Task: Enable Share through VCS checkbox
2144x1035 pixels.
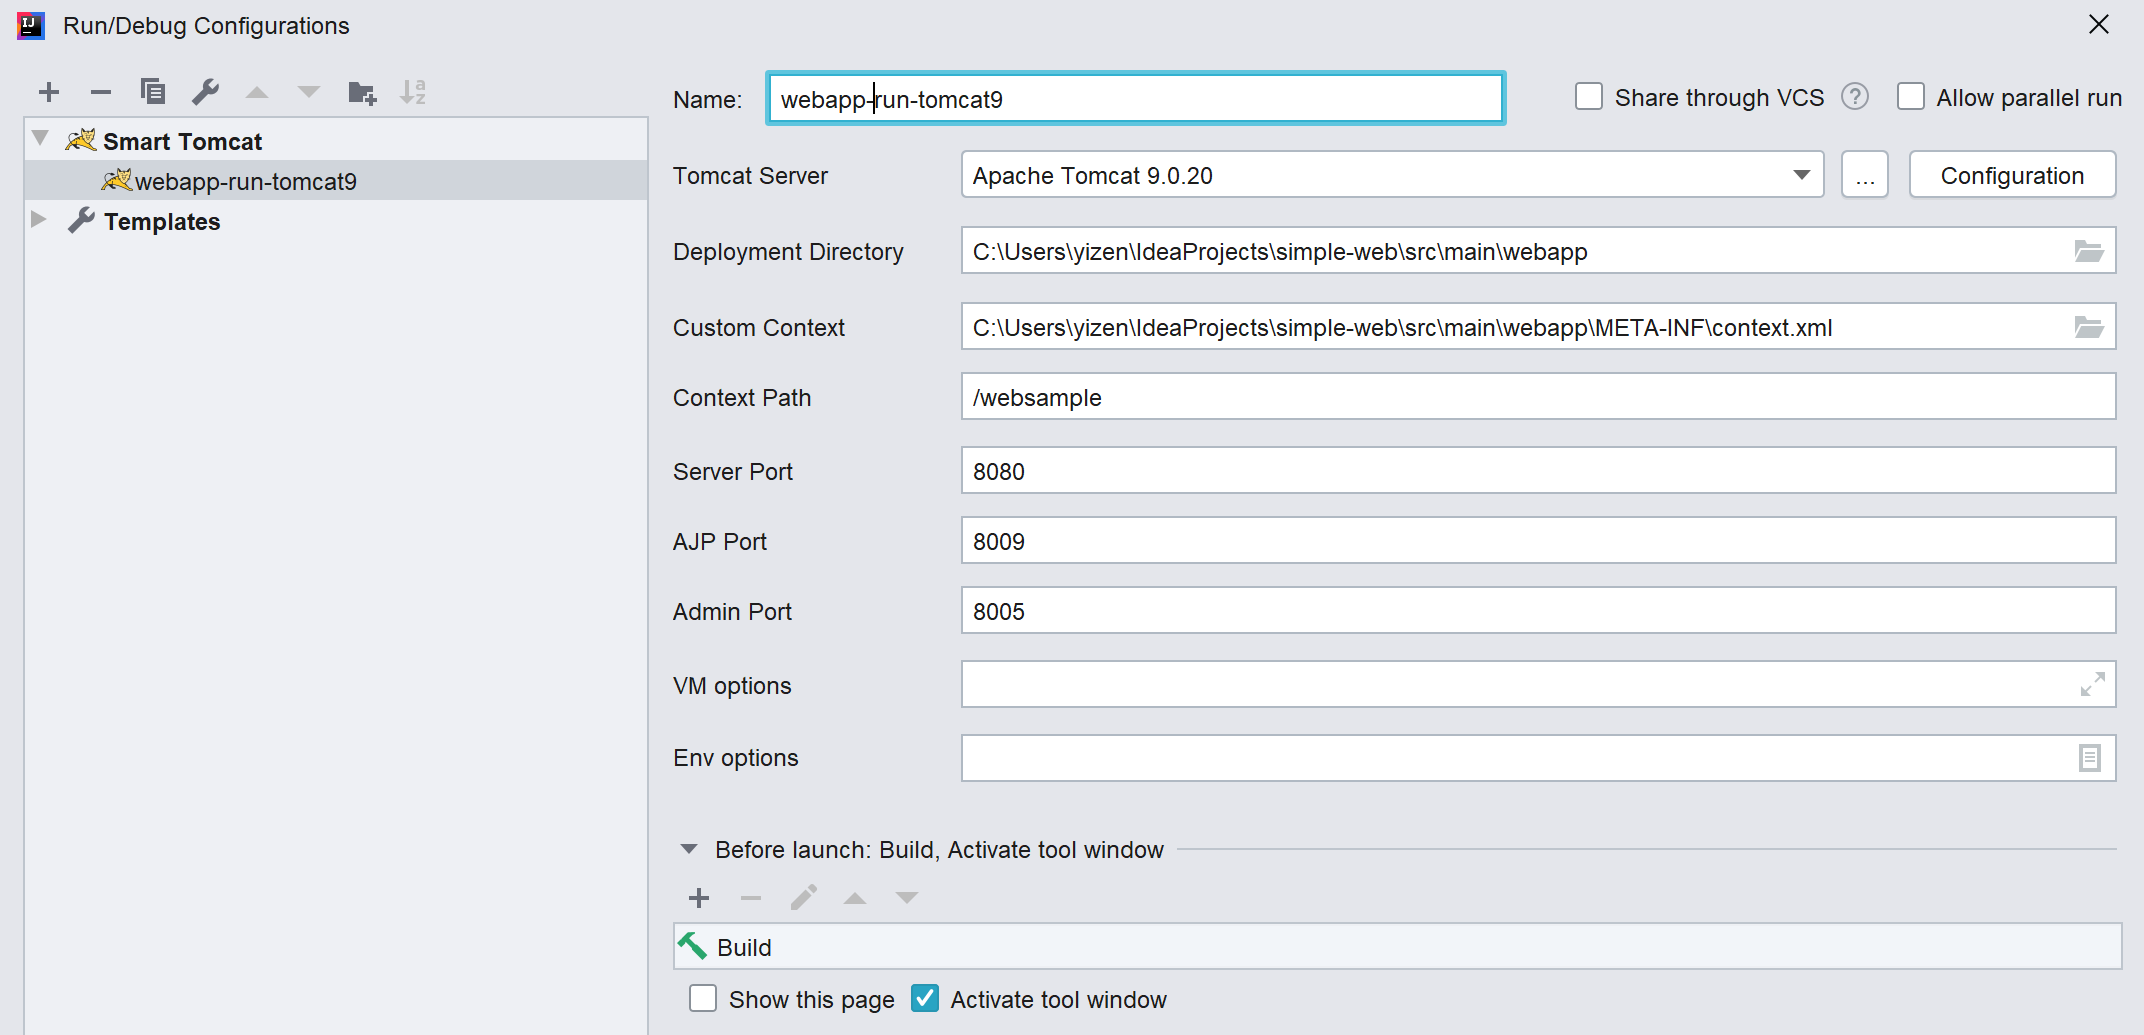Action: 1589,97
